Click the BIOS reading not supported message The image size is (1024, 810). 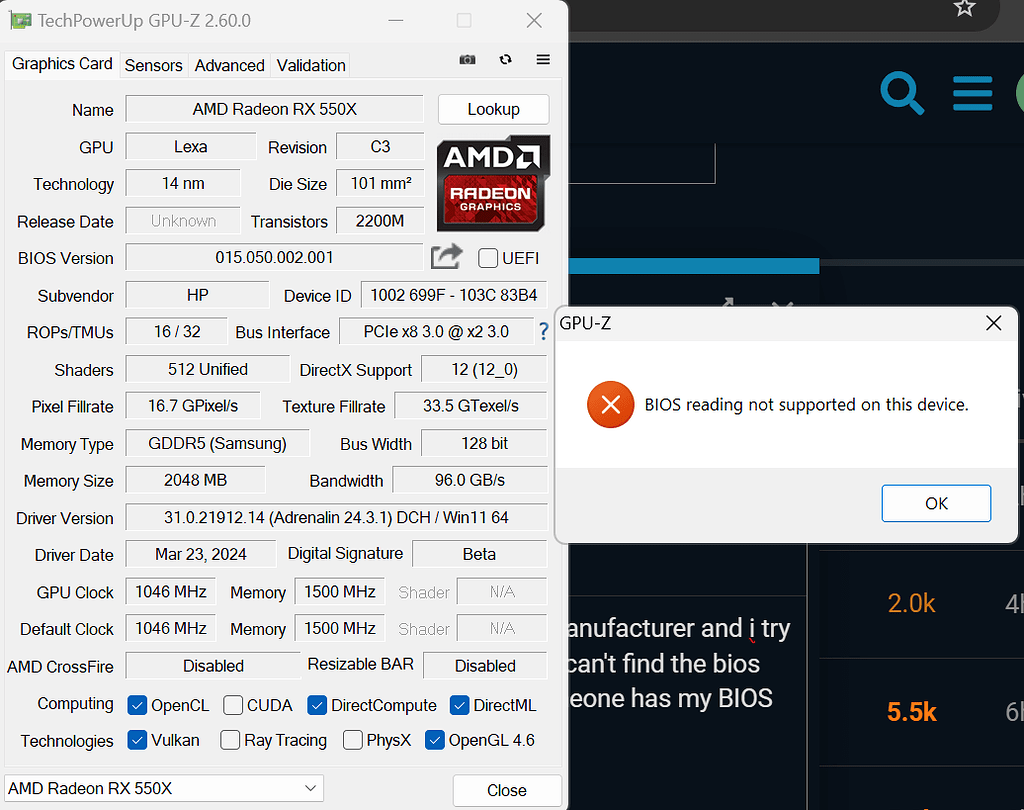pyautogui.click(x=807, y=404)
